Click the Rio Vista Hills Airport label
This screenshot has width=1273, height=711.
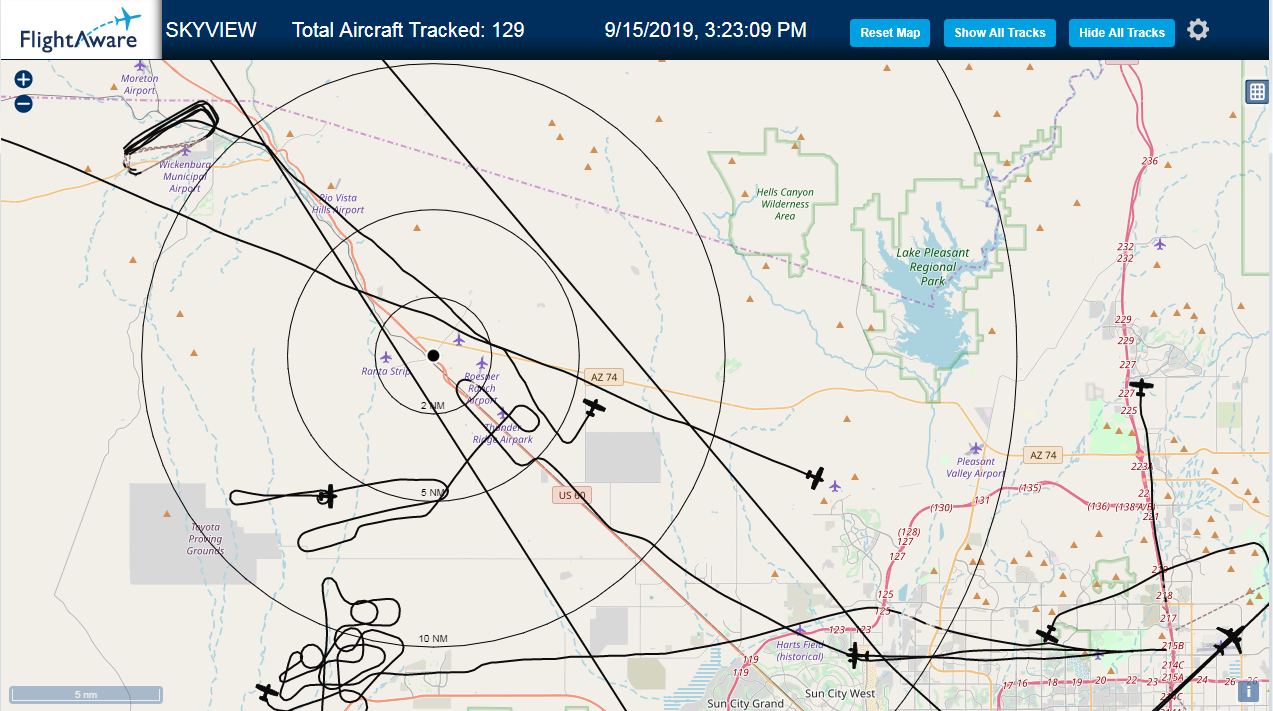[x=337, y=204]
